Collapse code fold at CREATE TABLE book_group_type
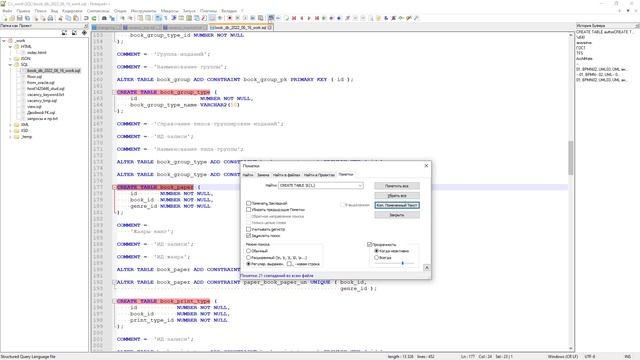The height and width of the screenshot is (360, 640). (x=115, y=92)
